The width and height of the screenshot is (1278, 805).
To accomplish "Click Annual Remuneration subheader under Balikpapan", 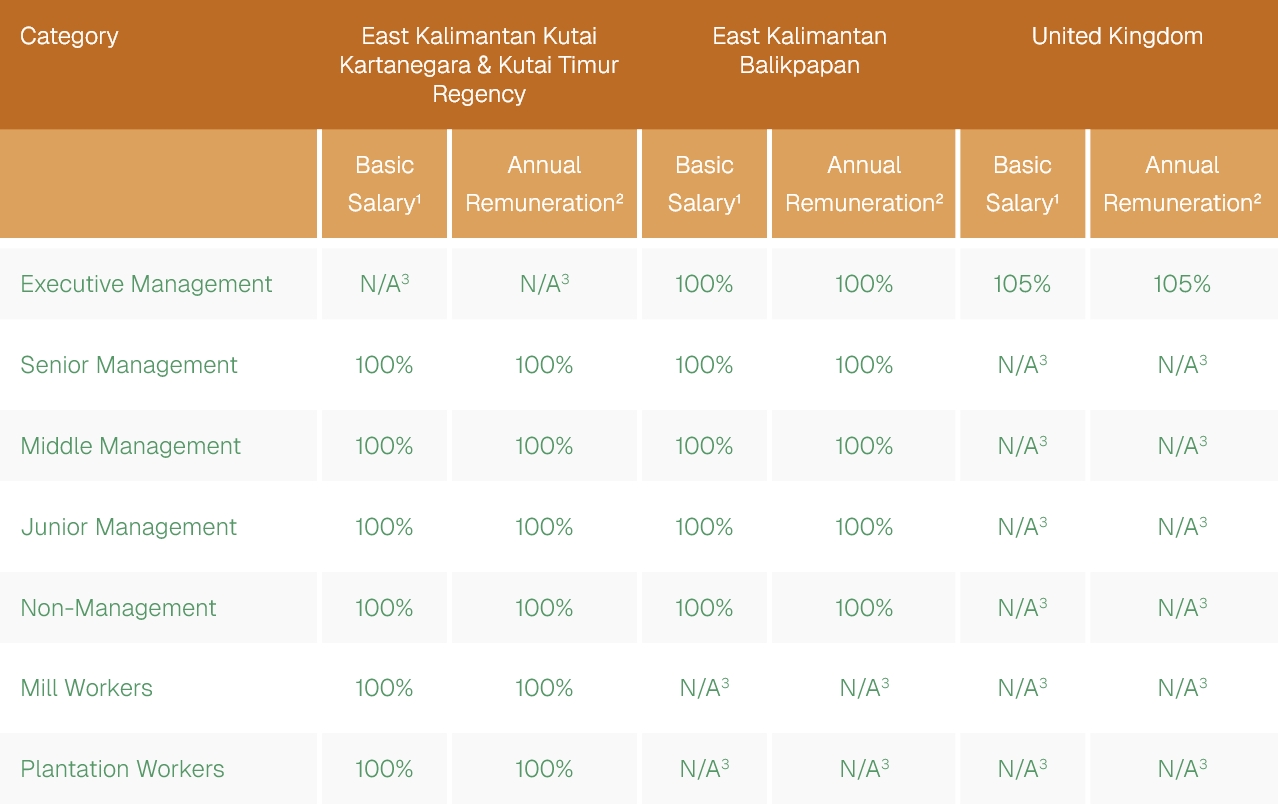I will tap(864, 184).
